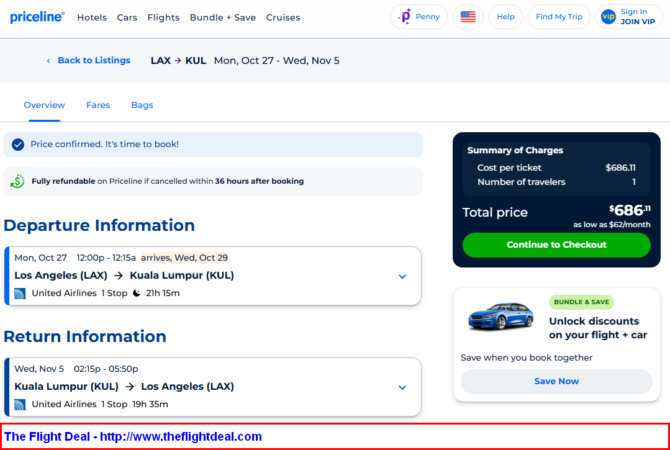Click 'Wed, Nov 5 02:15p - 05:50p' times
The width and height of the screenshot is (670, 450).
click(76, 369)
